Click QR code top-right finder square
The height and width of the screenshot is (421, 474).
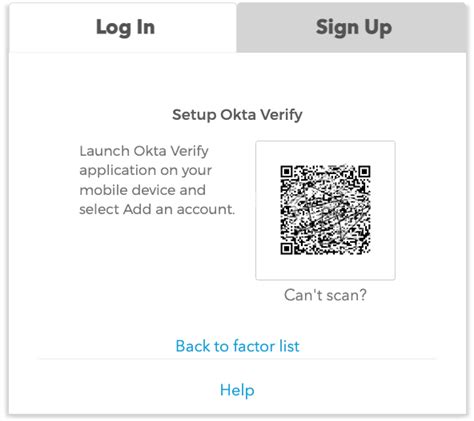[364, 171]
